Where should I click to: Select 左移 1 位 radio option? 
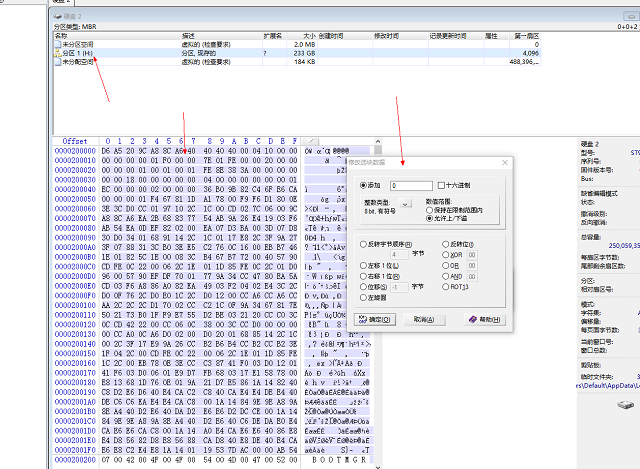tap(363, 265)
